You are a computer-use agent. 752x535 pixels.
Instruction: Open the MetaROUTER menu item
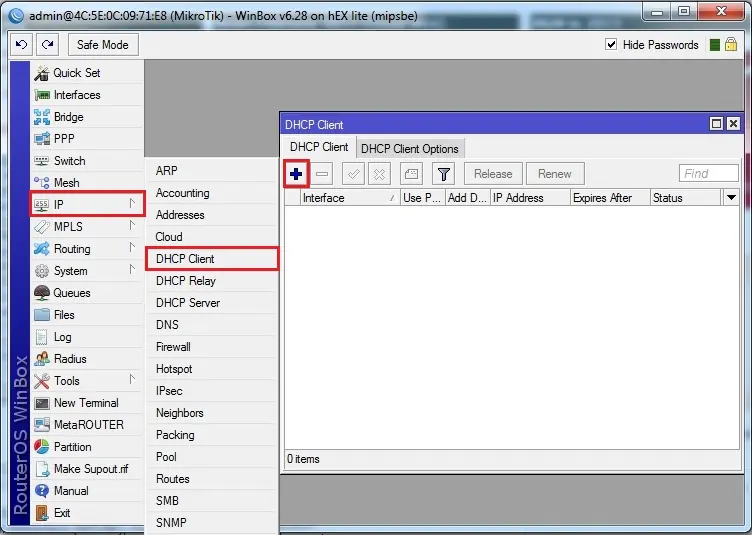88,425
